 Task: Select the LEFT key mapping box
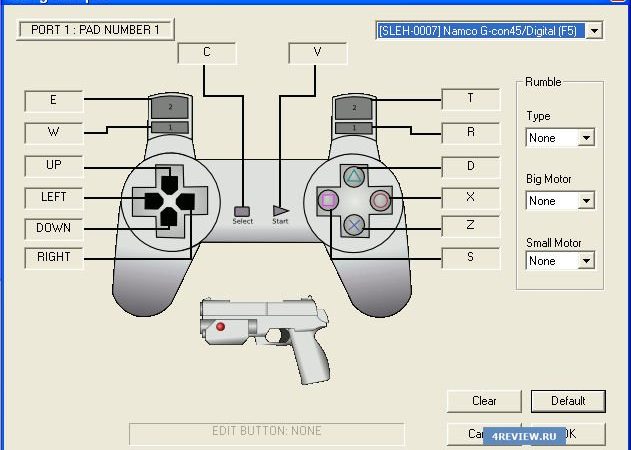(54, 197)
